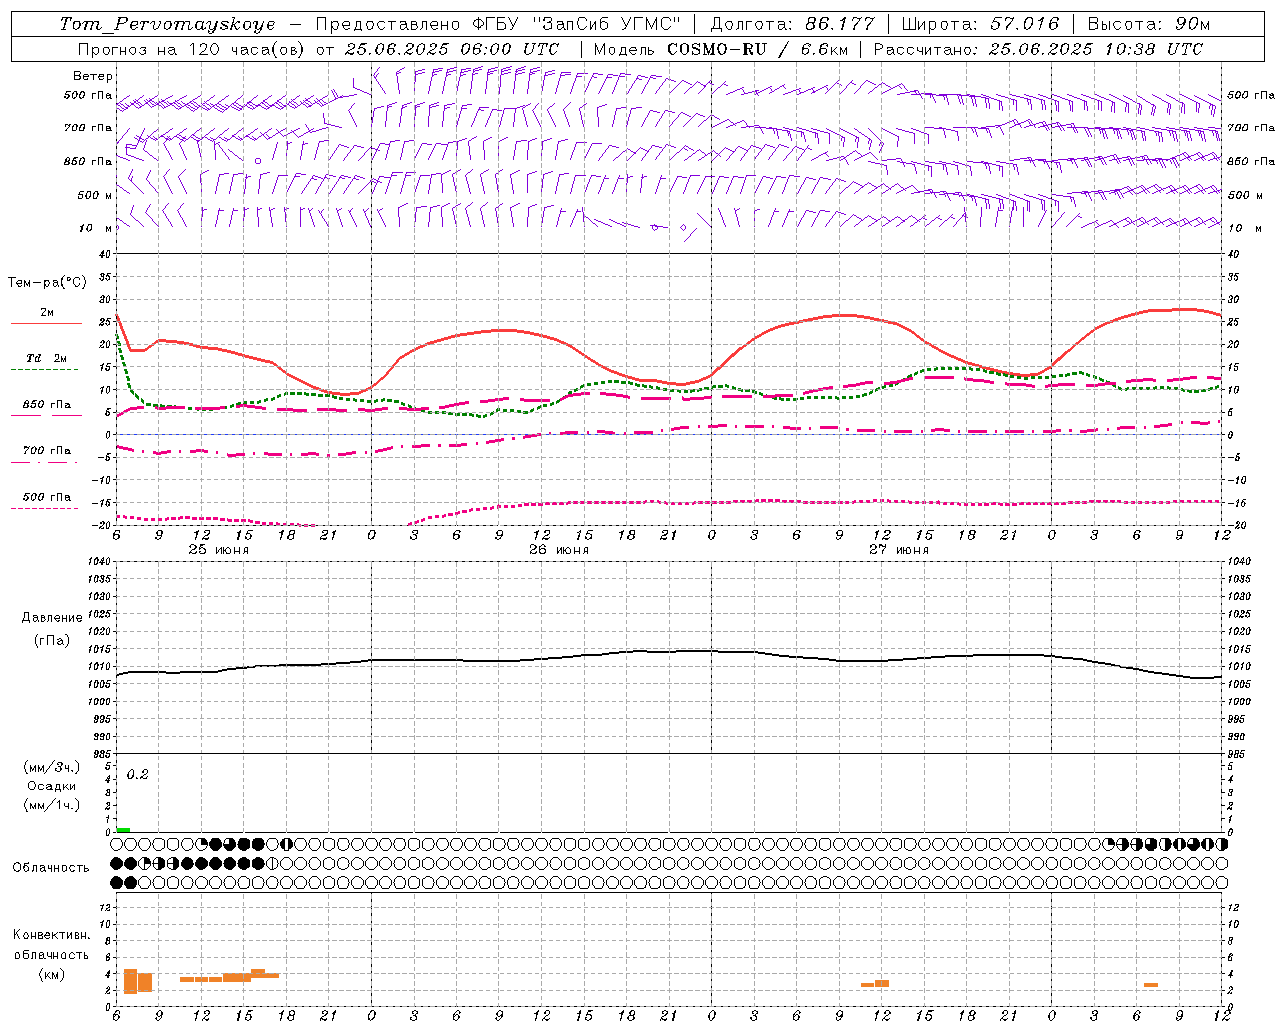Click the 850 гПа temperature legend entry

(x=47, y=404)
